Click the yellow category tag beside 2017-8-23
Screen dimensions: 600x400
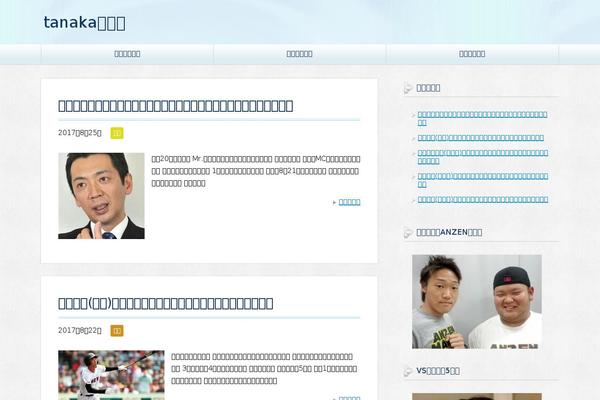(x=117, y=133)
